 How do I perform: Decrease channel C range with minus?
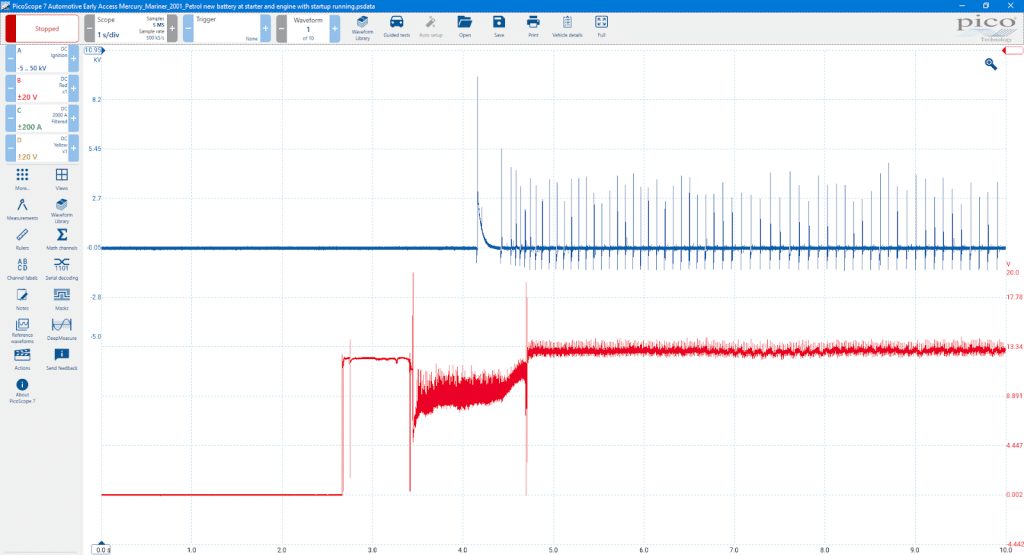pyautogui.click(x=10, y=119)
